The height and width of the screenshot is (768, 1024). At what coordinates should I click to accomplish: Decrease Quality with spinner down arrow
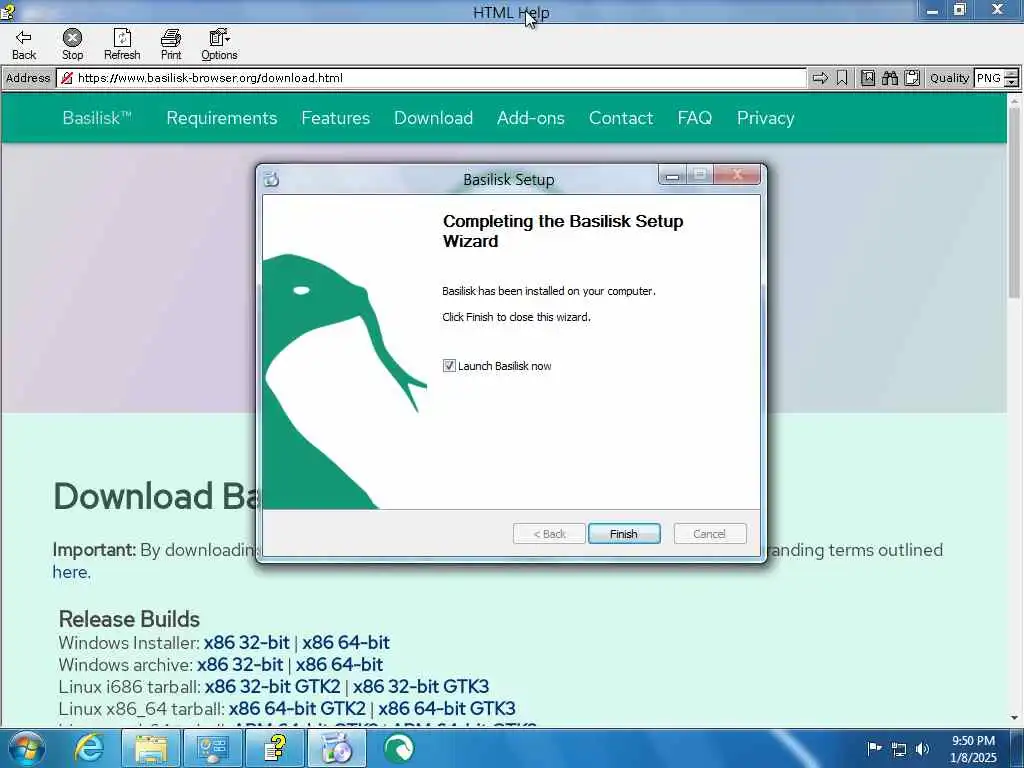1011,83
